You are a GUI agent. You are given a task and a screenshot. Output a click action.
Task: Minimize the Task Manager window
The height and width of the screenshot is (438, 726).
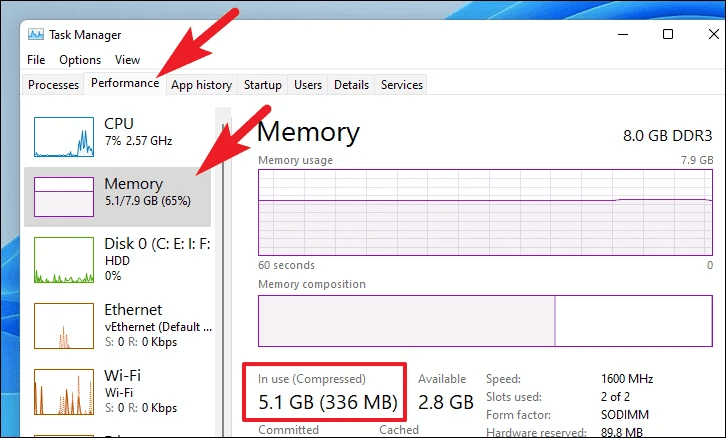click(x=623, y=34)
